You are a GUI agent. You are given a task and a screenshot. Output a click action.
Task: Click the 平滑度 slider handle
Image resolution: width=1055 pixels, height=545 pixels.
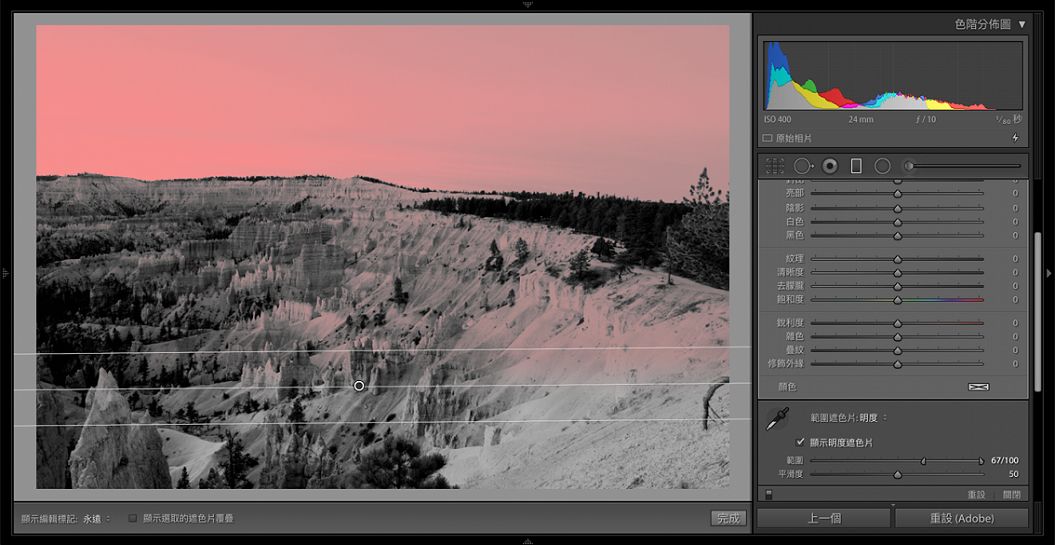897,475
